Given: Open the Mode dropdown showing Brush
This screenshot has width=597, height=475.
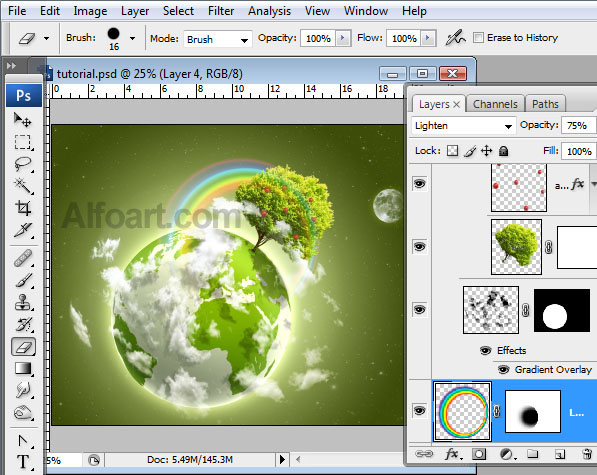Looking at the screenshot, I should click(218, 39).
